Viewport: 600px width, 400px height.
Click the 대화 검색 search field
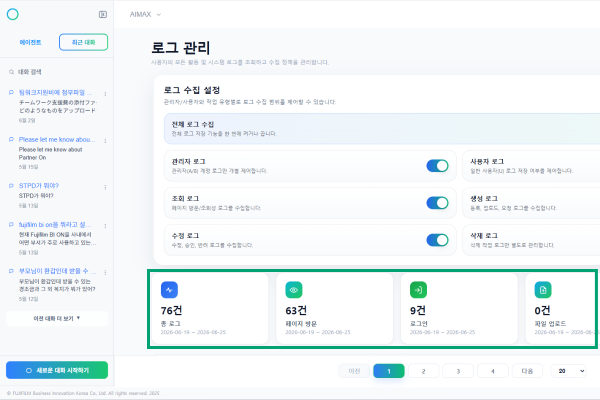coord(57,72)
